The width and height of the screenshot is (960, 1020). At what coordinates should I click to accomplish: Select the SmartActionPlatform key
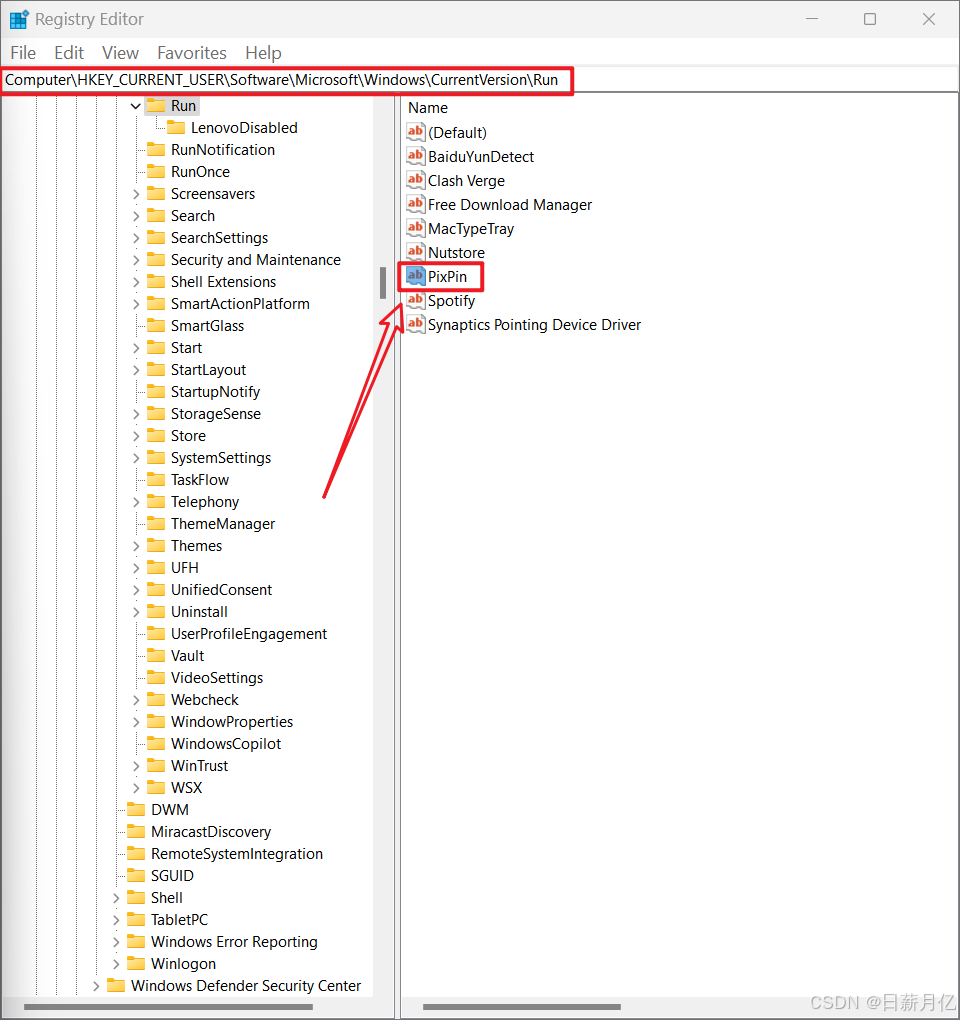coord(240,304)
